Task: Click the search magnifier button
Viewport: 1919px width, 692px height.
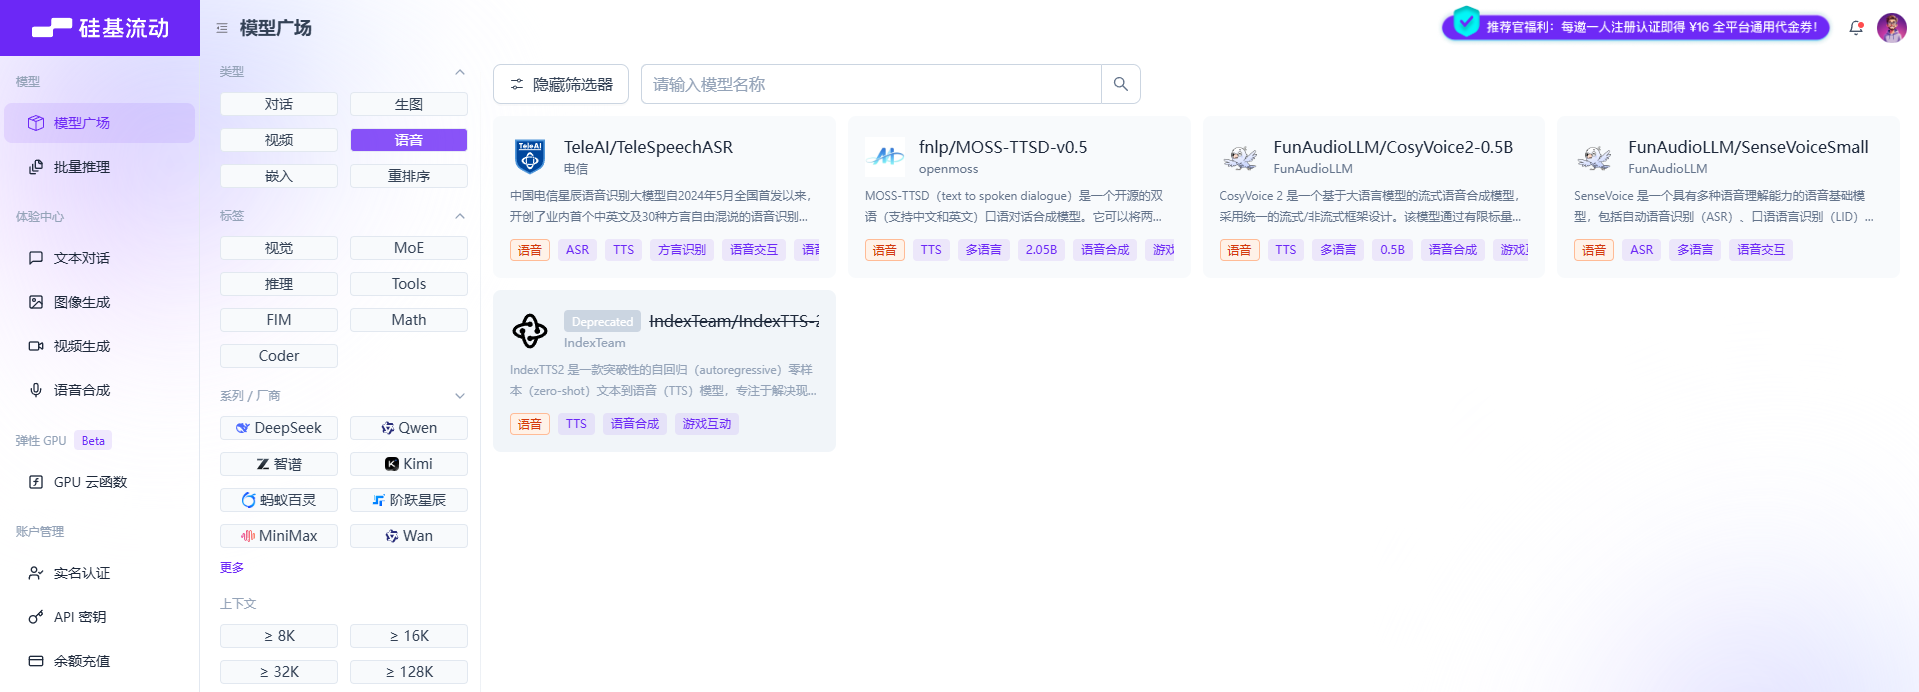Action: (1121, 84)
